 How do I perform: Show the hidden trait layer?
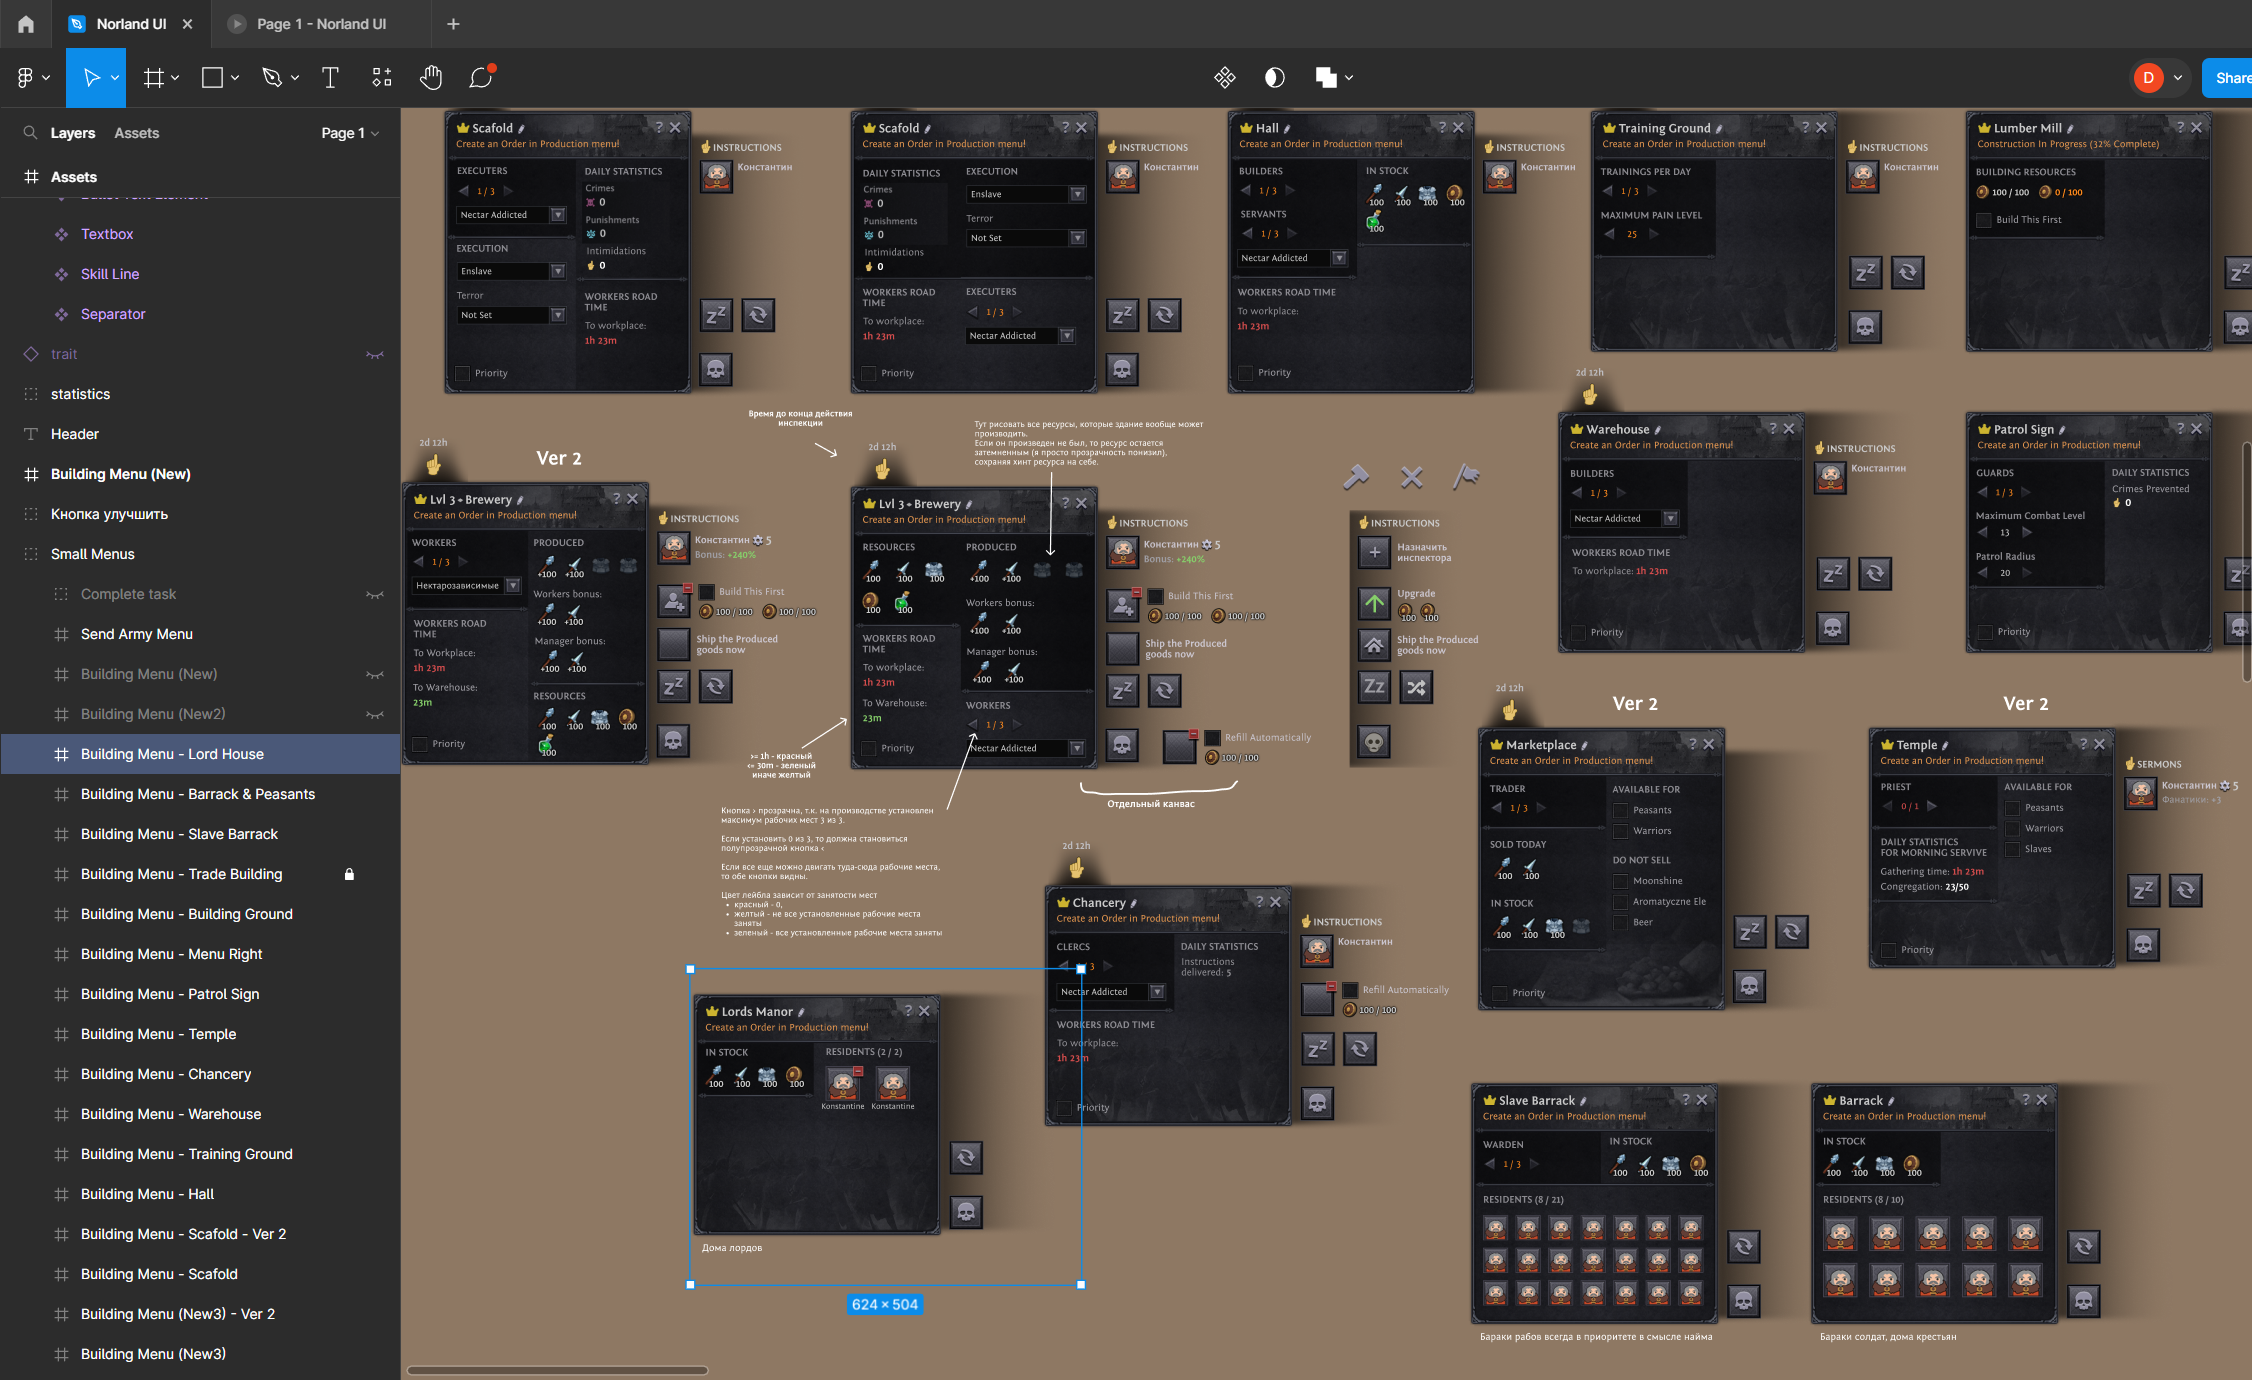coord(375,354)
